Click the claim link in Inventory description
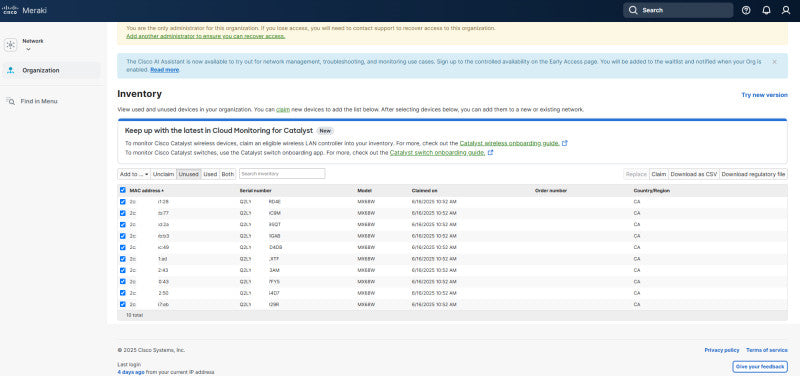Screen dimensions: 800x376 [x=283, y=110]
